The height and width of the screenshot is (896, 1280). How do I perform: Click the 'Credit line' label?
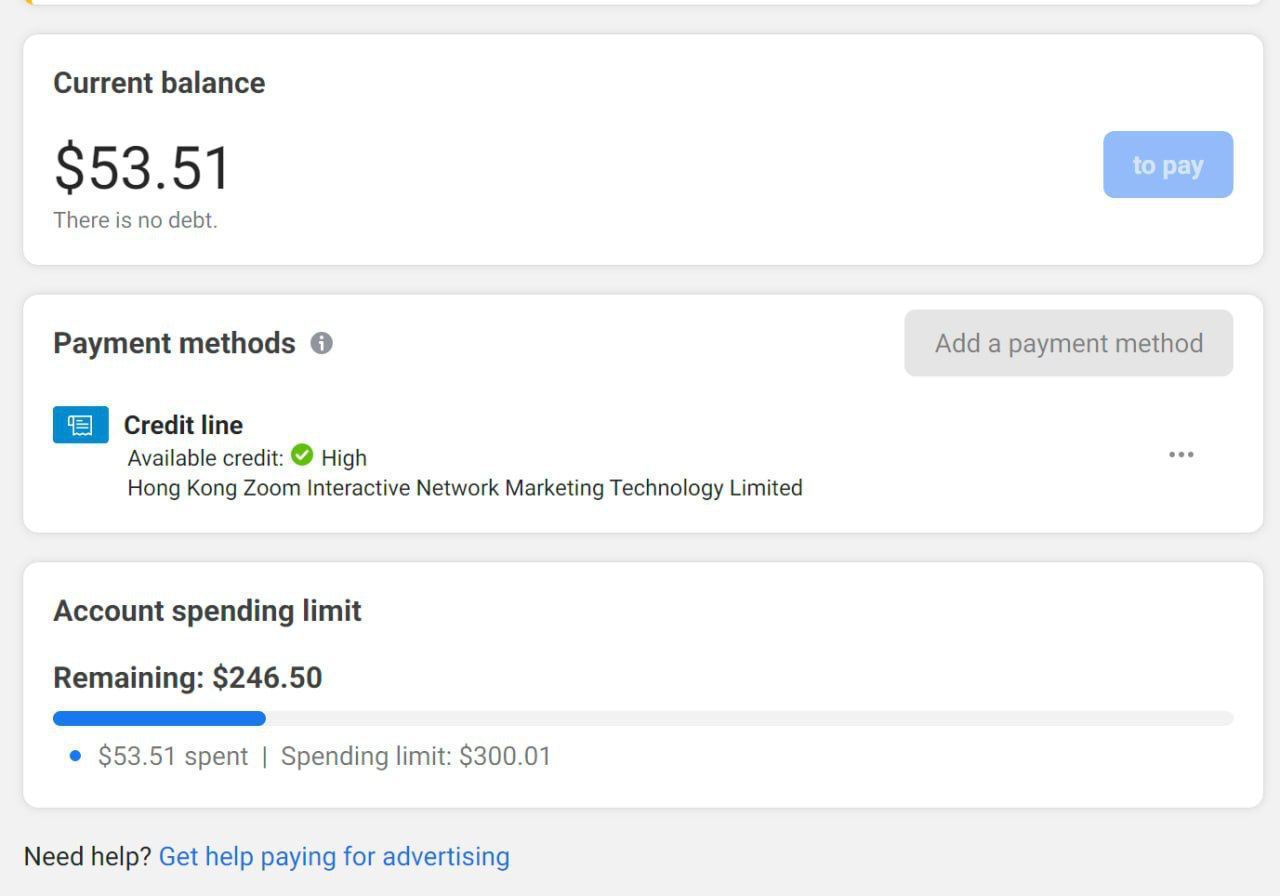tap(183, 425)
